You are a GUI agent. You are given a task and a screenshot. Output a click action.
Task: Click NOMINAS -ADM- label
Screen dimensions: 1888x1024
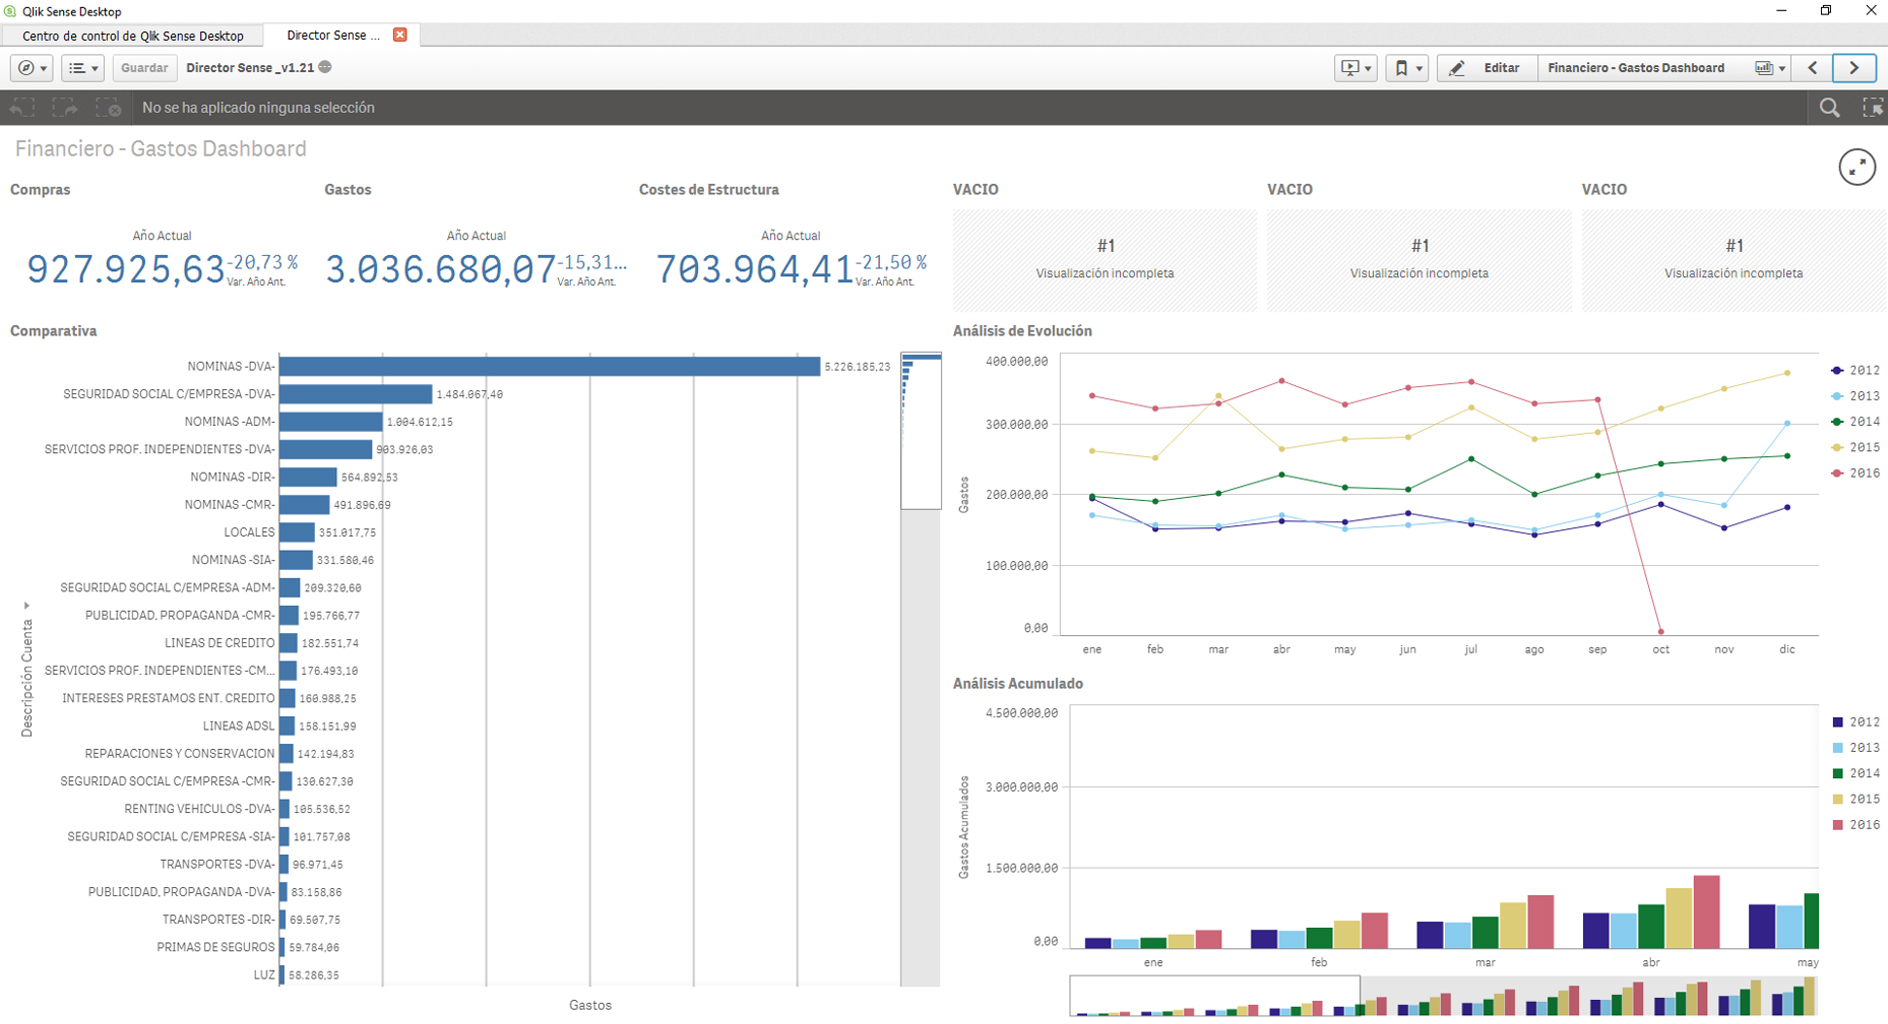pyautogui.click(x=230, y=422)
